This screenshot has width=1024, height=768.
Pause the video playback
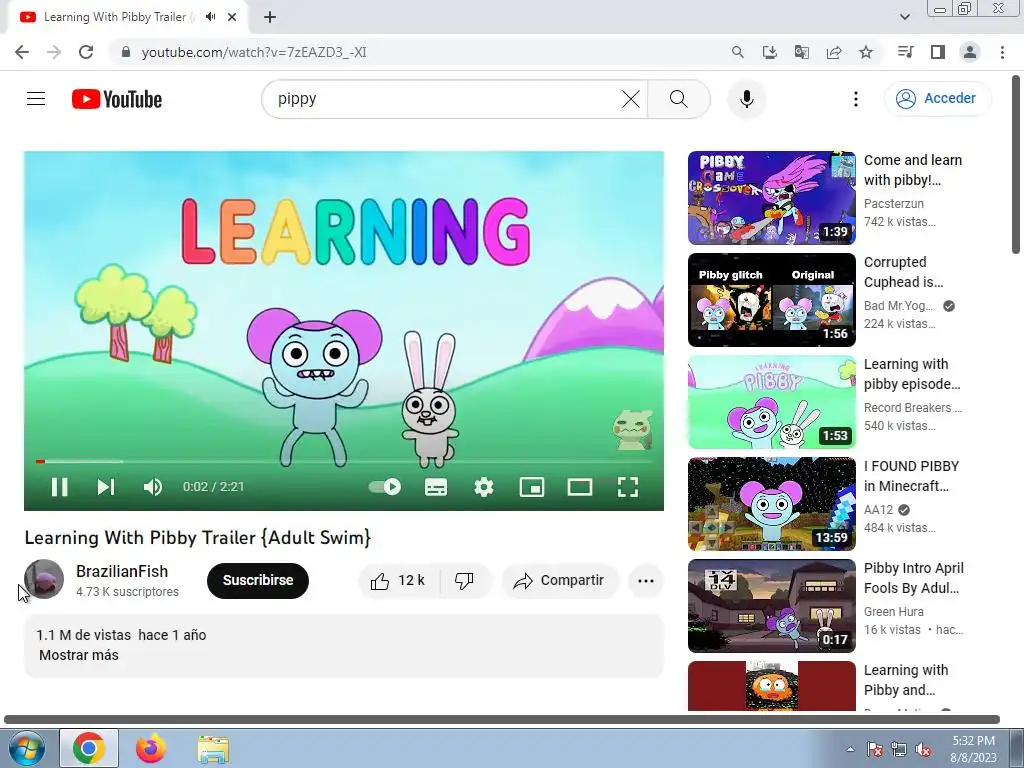pyautogui.click(x=59, y=487)
